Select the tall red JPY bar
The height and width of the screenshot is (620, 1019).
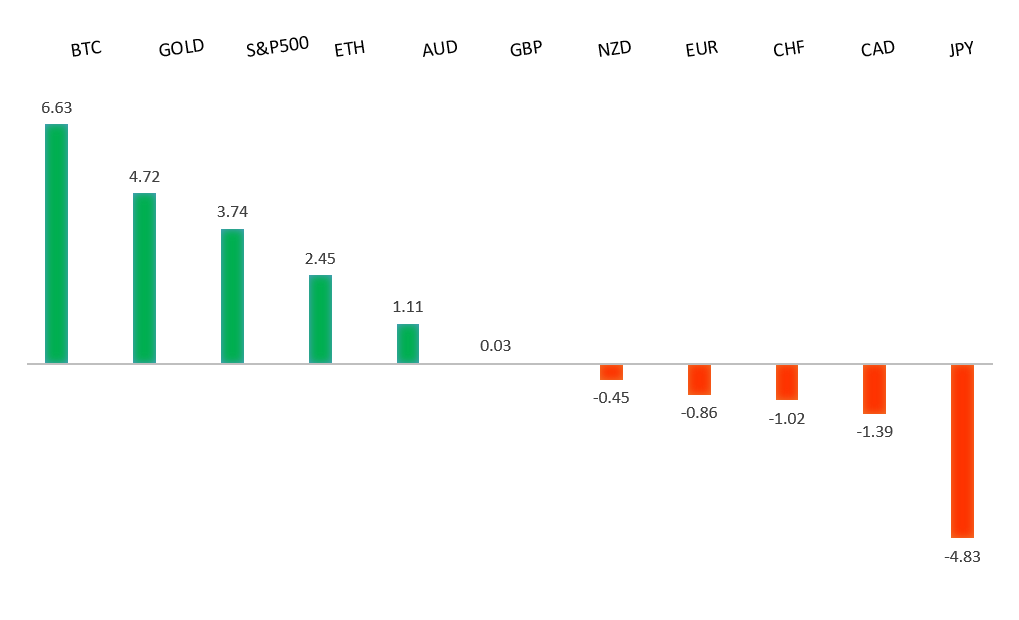pos(962,451)
